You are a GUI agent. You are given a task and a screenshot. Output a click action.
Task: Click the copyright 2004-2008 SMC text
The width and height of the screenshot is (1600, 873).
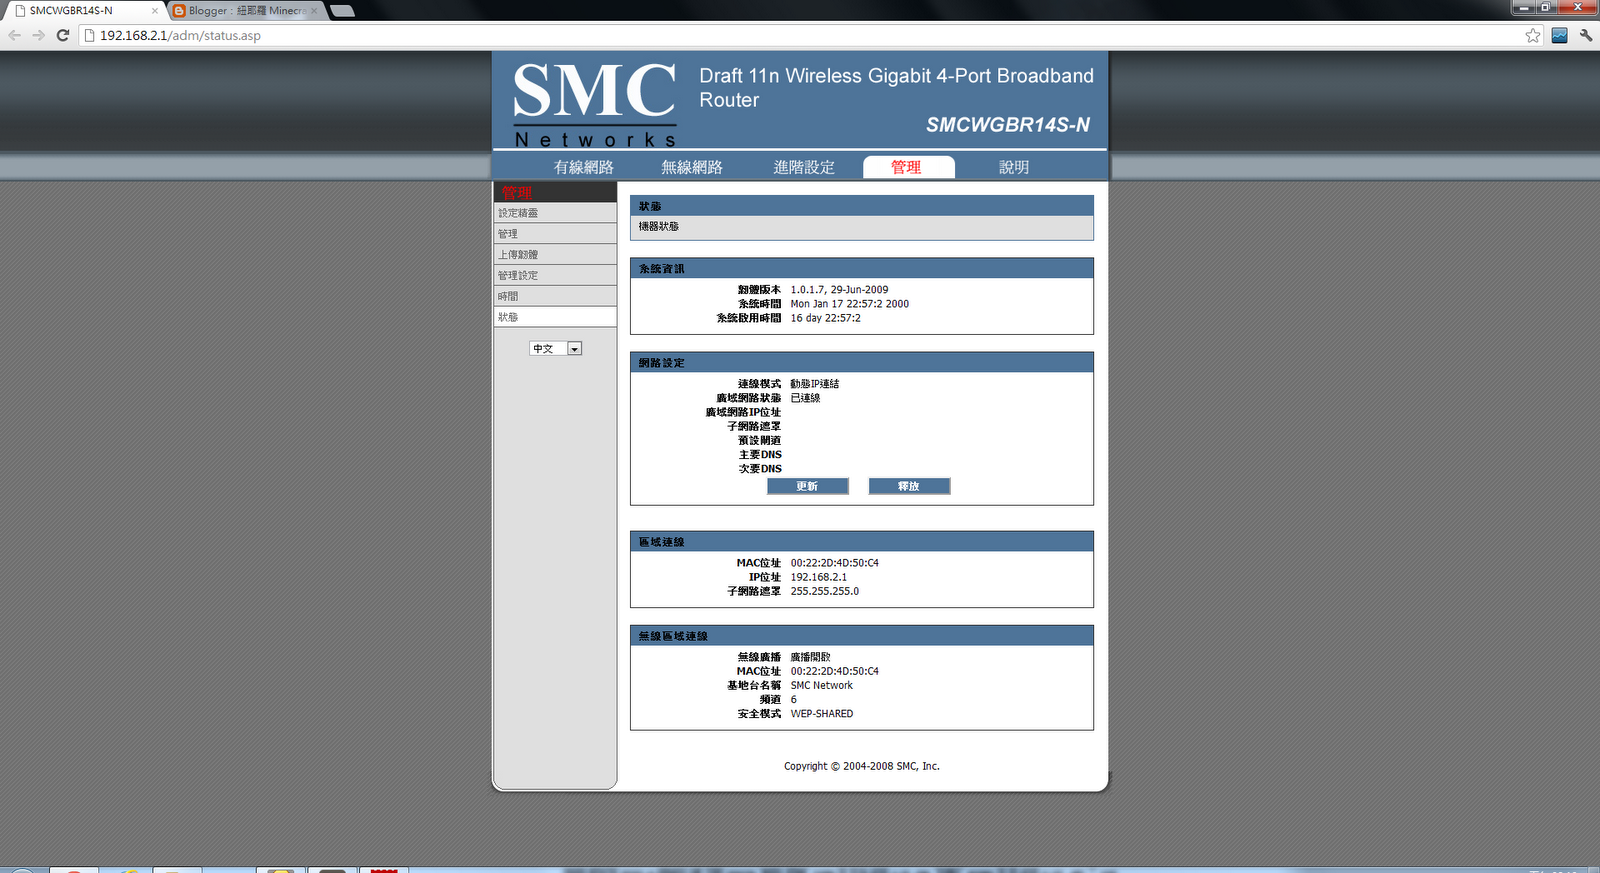(861, 766)
